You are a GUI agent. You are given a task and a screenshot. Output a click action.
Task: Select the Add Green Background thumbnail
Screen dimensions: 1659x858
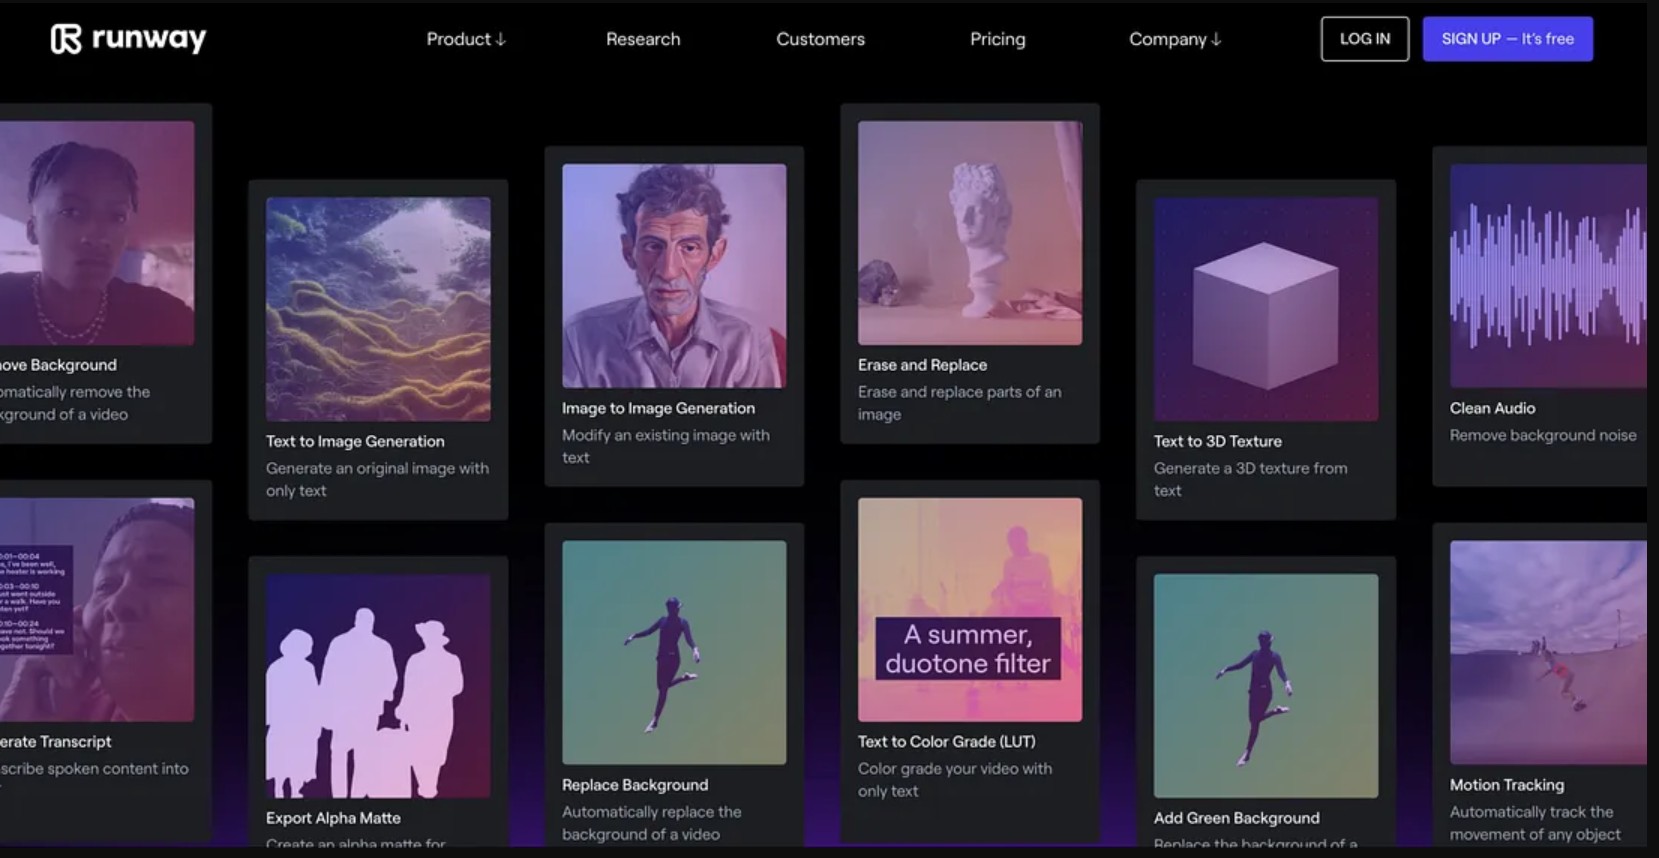[x=1266, y=686]
